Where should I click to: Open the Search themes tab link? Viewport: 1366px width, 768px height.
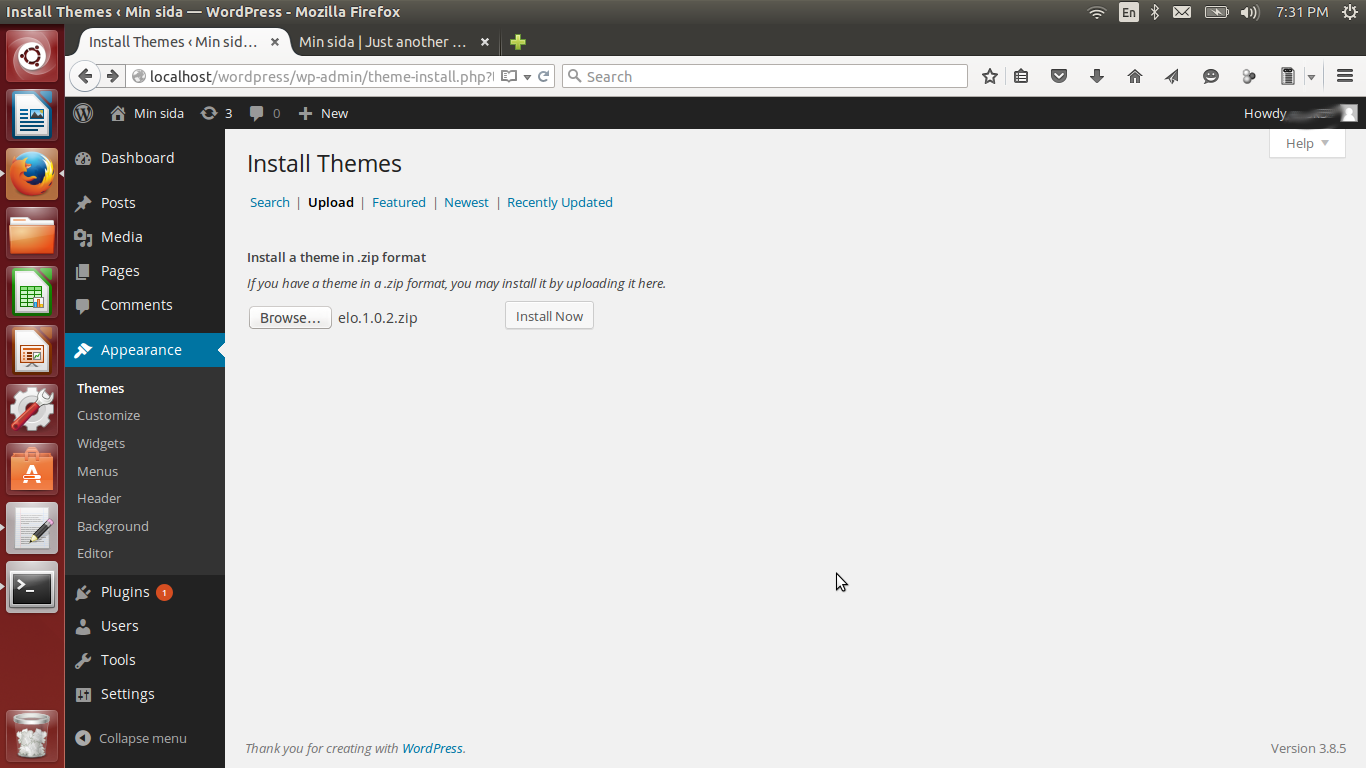tap(270, 202)
